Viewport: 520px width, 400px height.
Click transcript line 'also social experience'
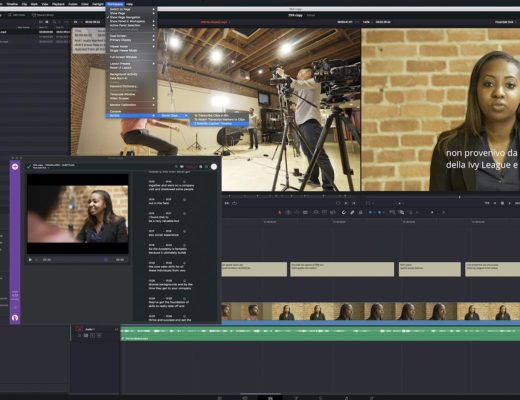click(x=163, y=235)
